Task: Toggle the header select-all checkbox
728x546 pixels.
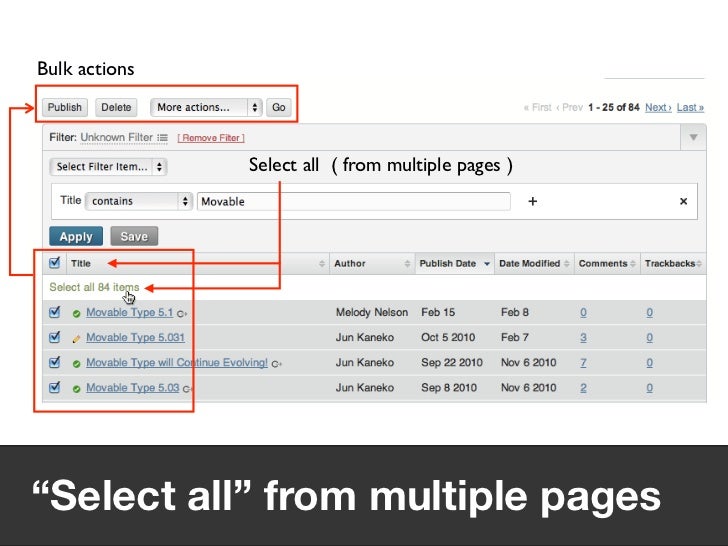Action: pos(54,263)
